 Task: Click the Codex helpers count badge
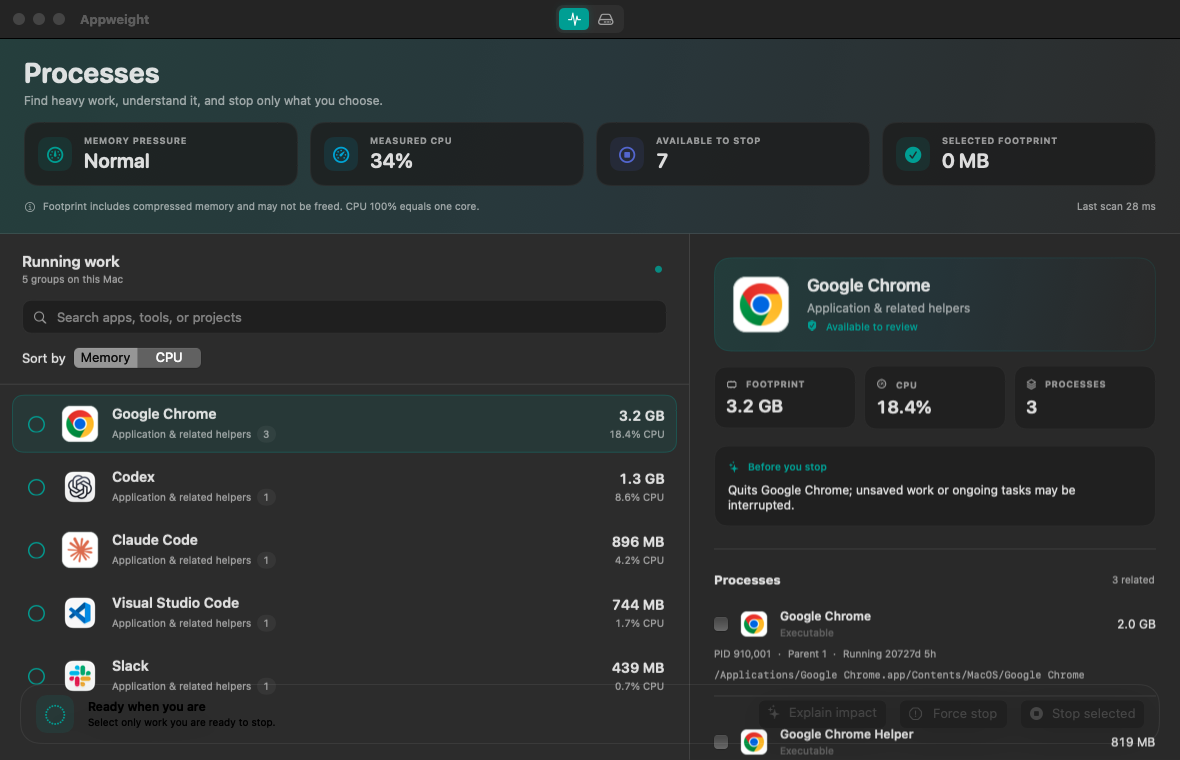tap(266, 497)
